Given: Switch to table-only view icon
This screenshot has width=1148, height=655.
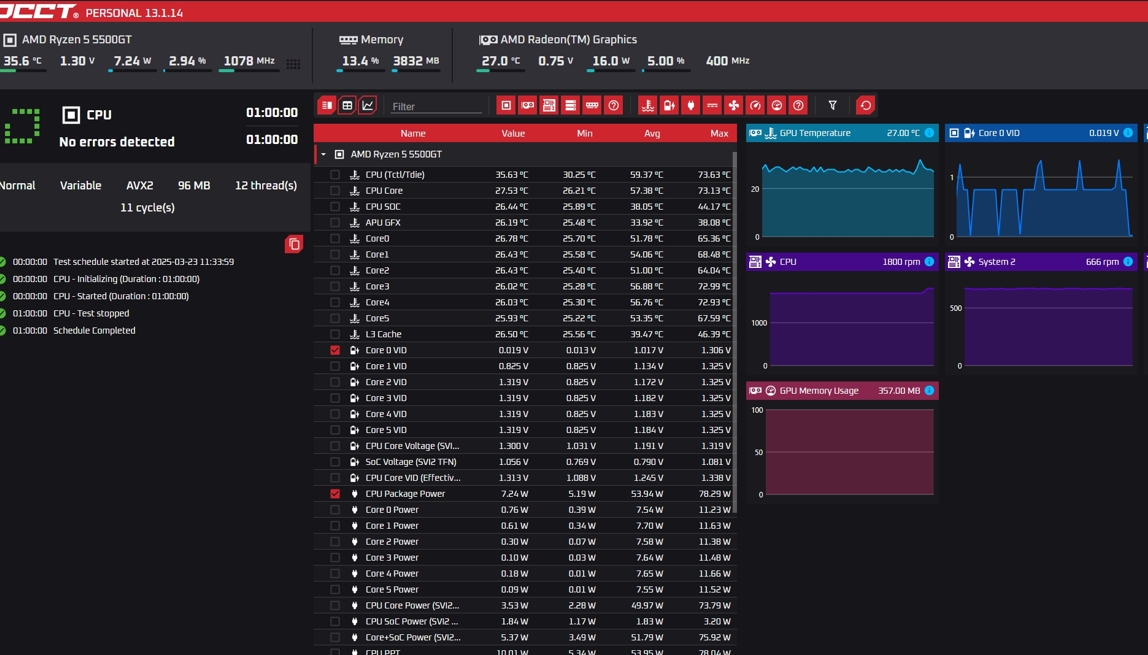Looking at the screenshot, I should (x=347, y=105).
